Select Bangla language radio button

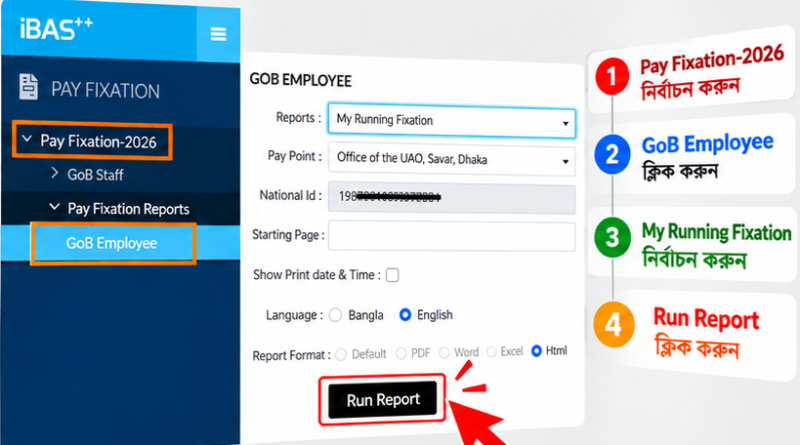(x=335, y=315)
